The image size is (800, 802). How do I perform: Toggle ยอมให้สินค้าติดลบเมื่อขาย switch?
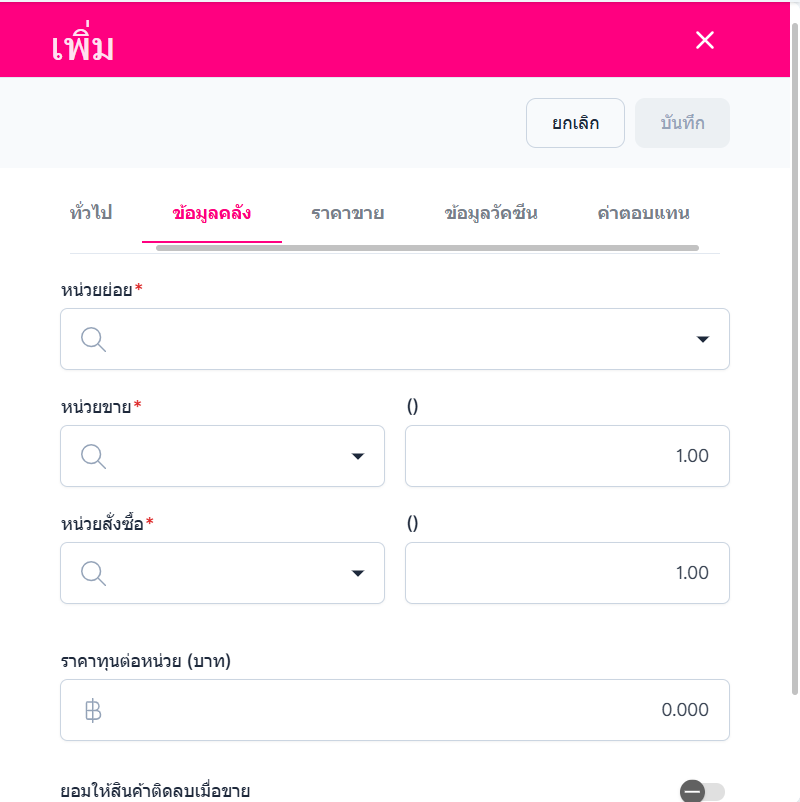click(x=702, y=792)
